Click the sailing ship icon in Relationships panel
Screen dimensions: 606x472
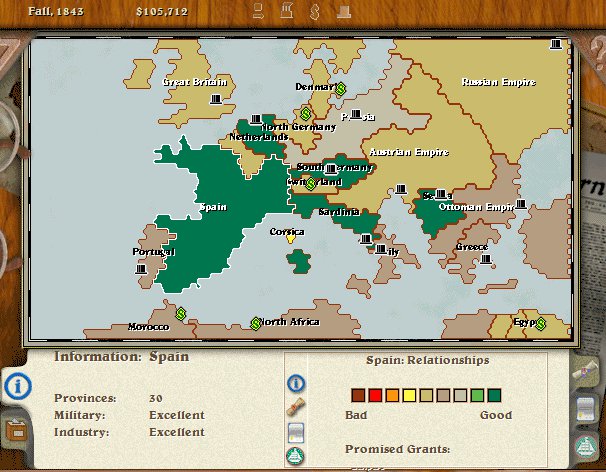pos(295,456)
